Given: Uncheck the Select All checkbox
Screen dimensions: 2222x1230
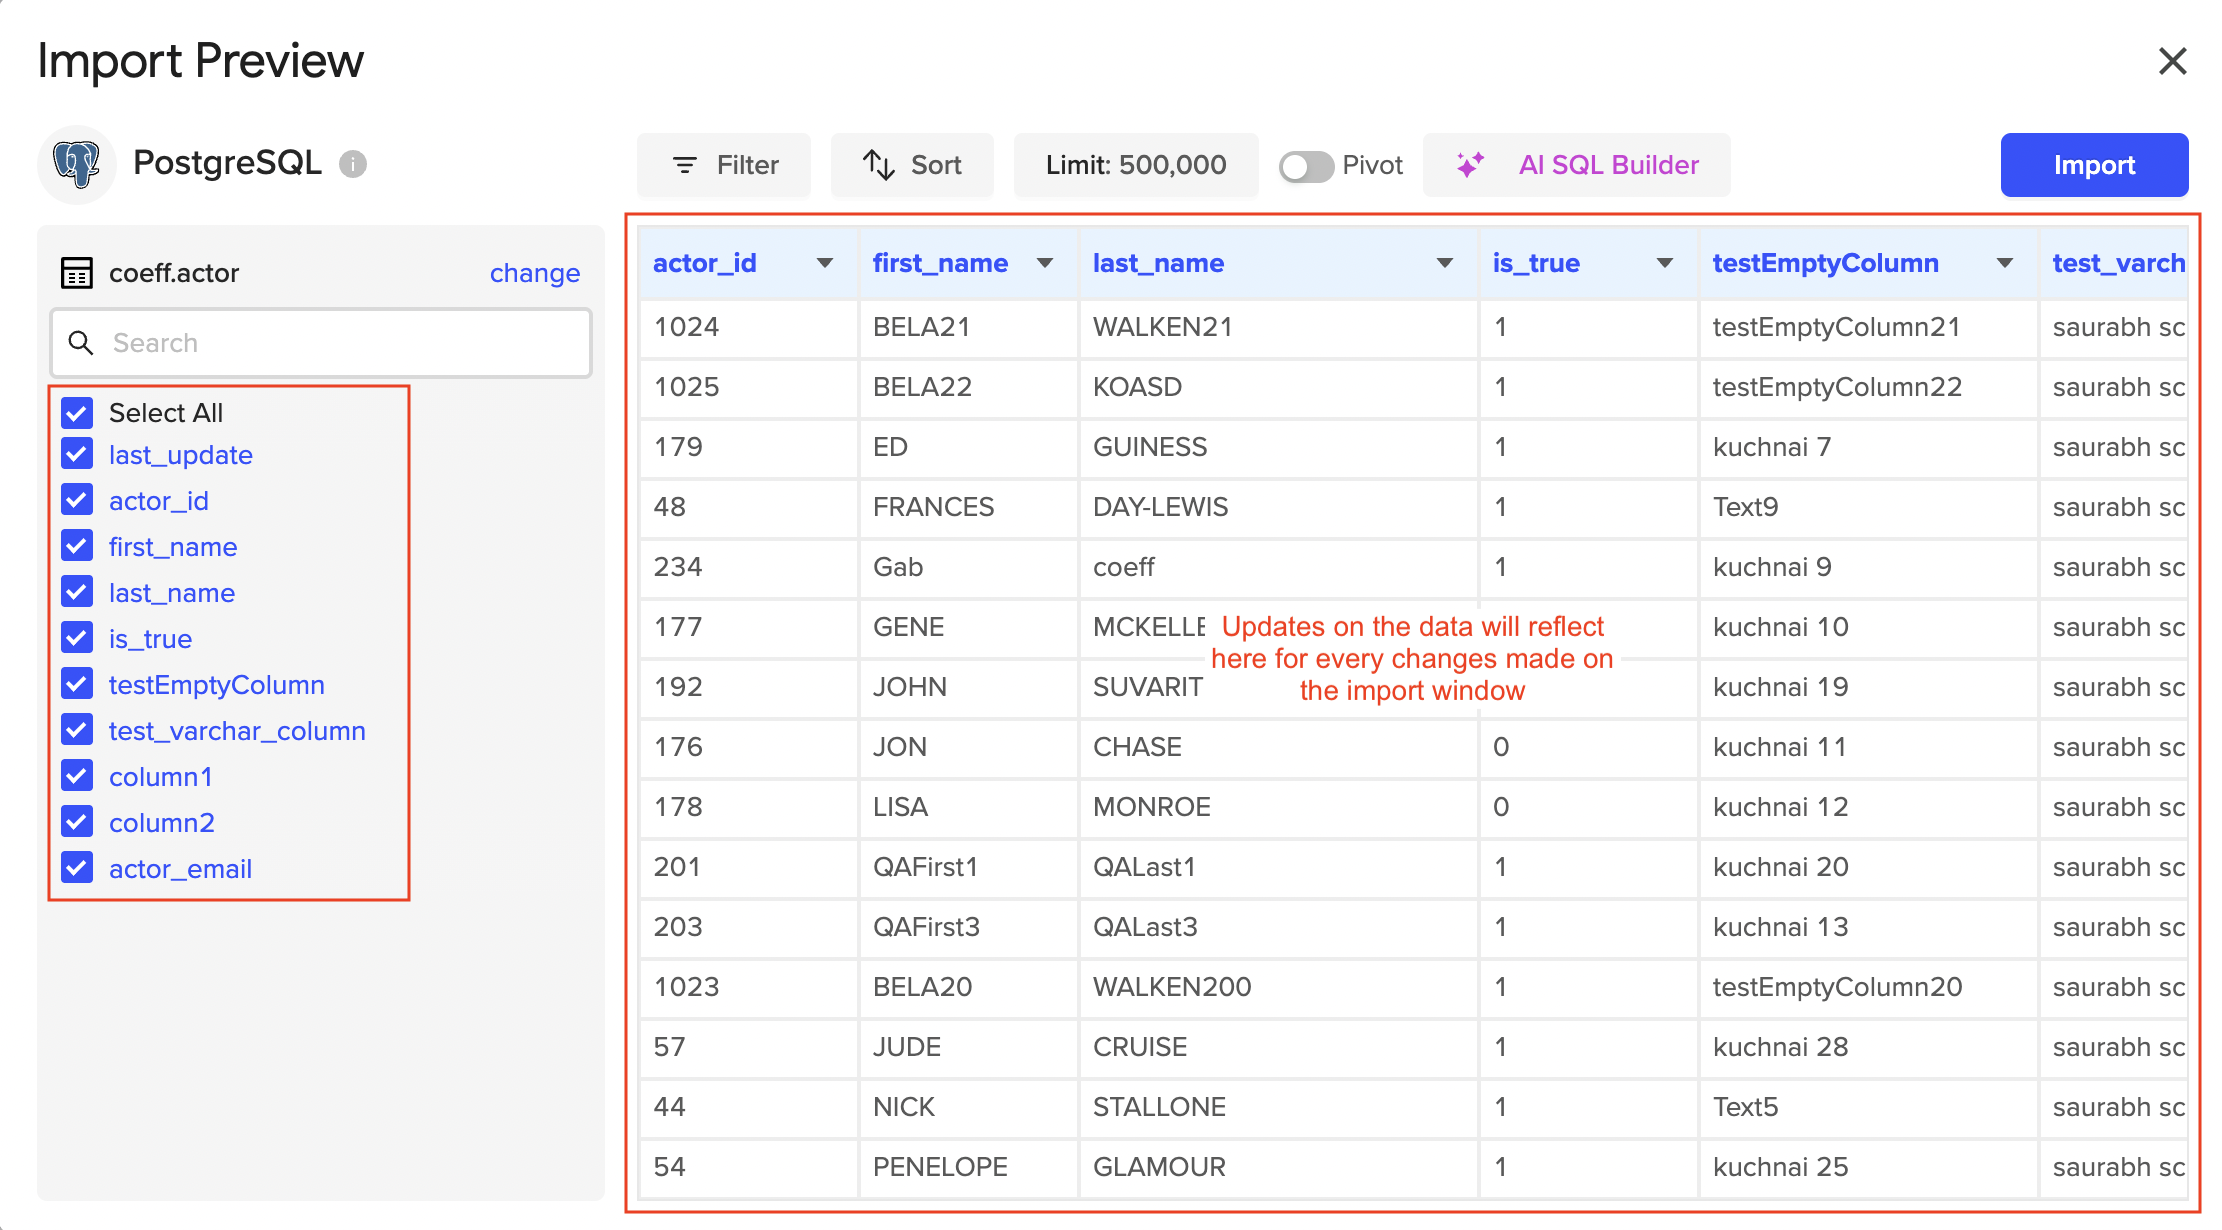Looking at the screenshot, I should pos(77,413).
